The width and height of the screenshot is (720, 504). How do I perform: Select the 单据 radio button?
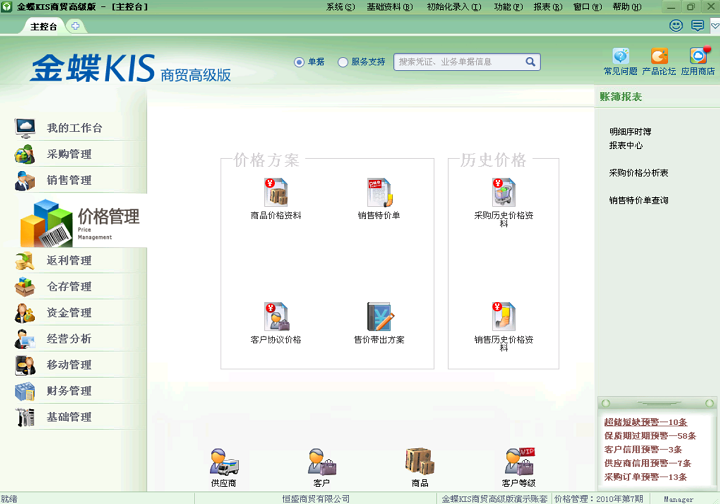tap(299, 62)
